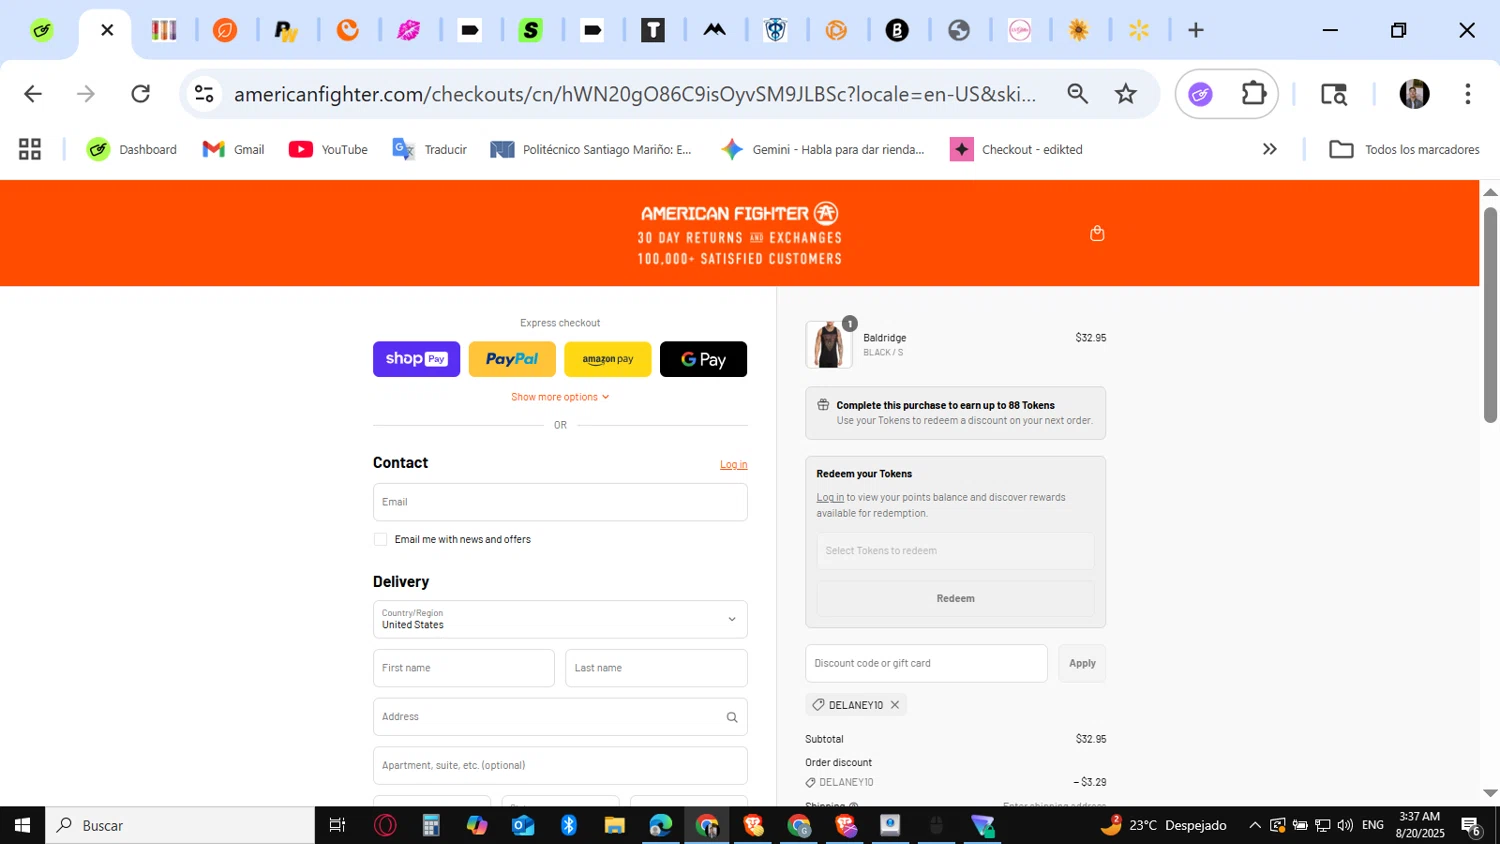Click Log in link under Redeem your Tokens
This screenshot has width=1500, height=844.
[830, 497]
